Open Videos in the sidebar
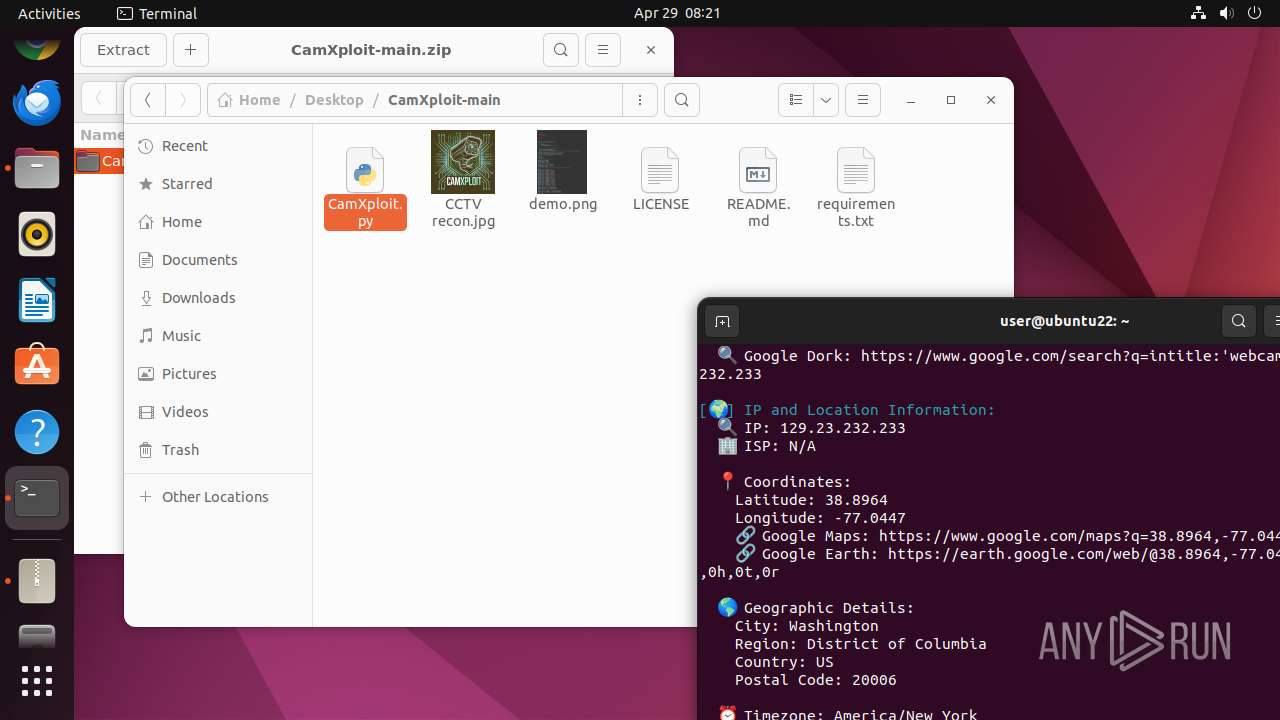The height and width of the screenshot is (720, 1280). click(218, 412)
